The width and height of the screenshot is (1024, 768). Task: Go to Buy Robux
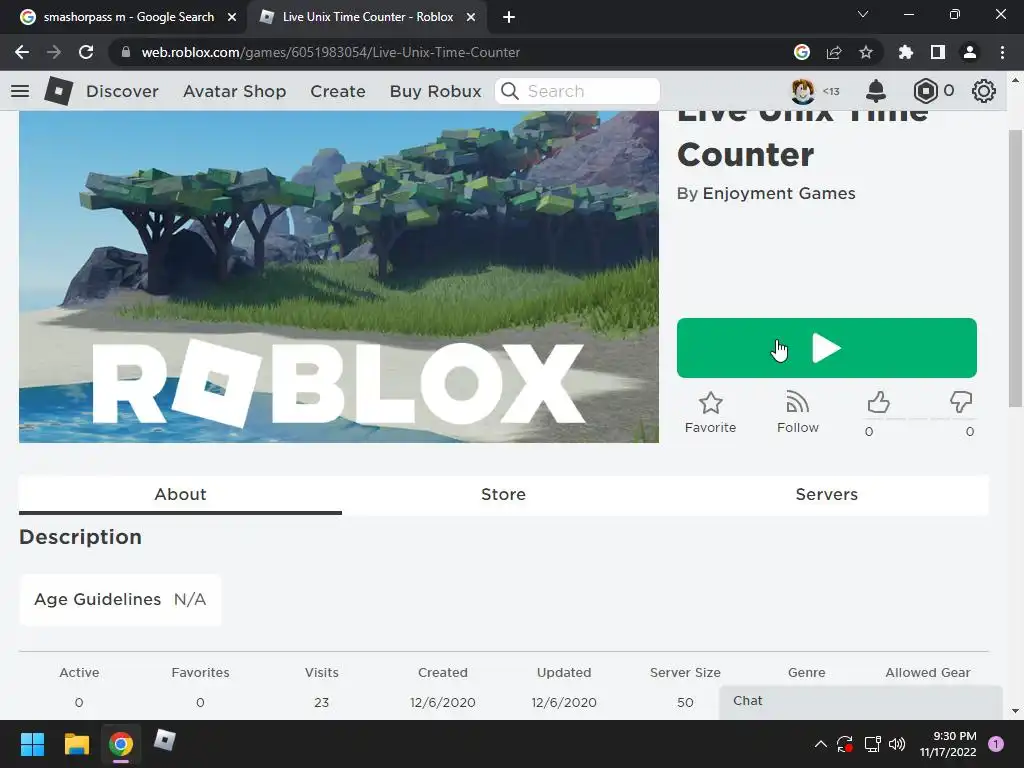point(436,91)
